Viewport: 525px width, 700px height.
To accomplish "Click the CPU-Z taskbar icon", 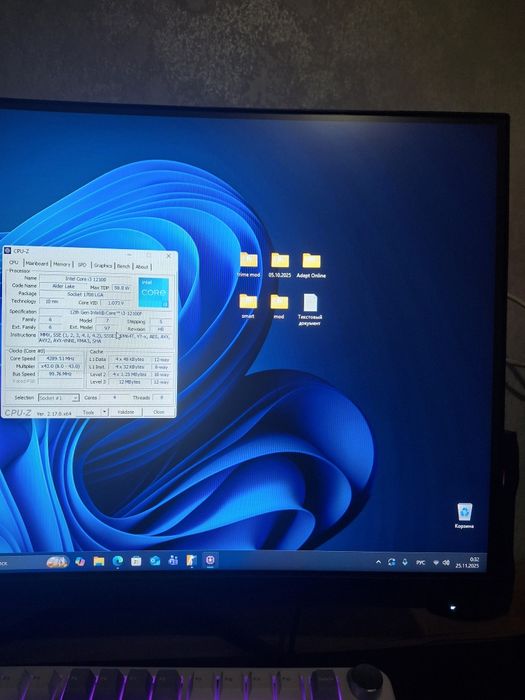I will tap(210, 560).
